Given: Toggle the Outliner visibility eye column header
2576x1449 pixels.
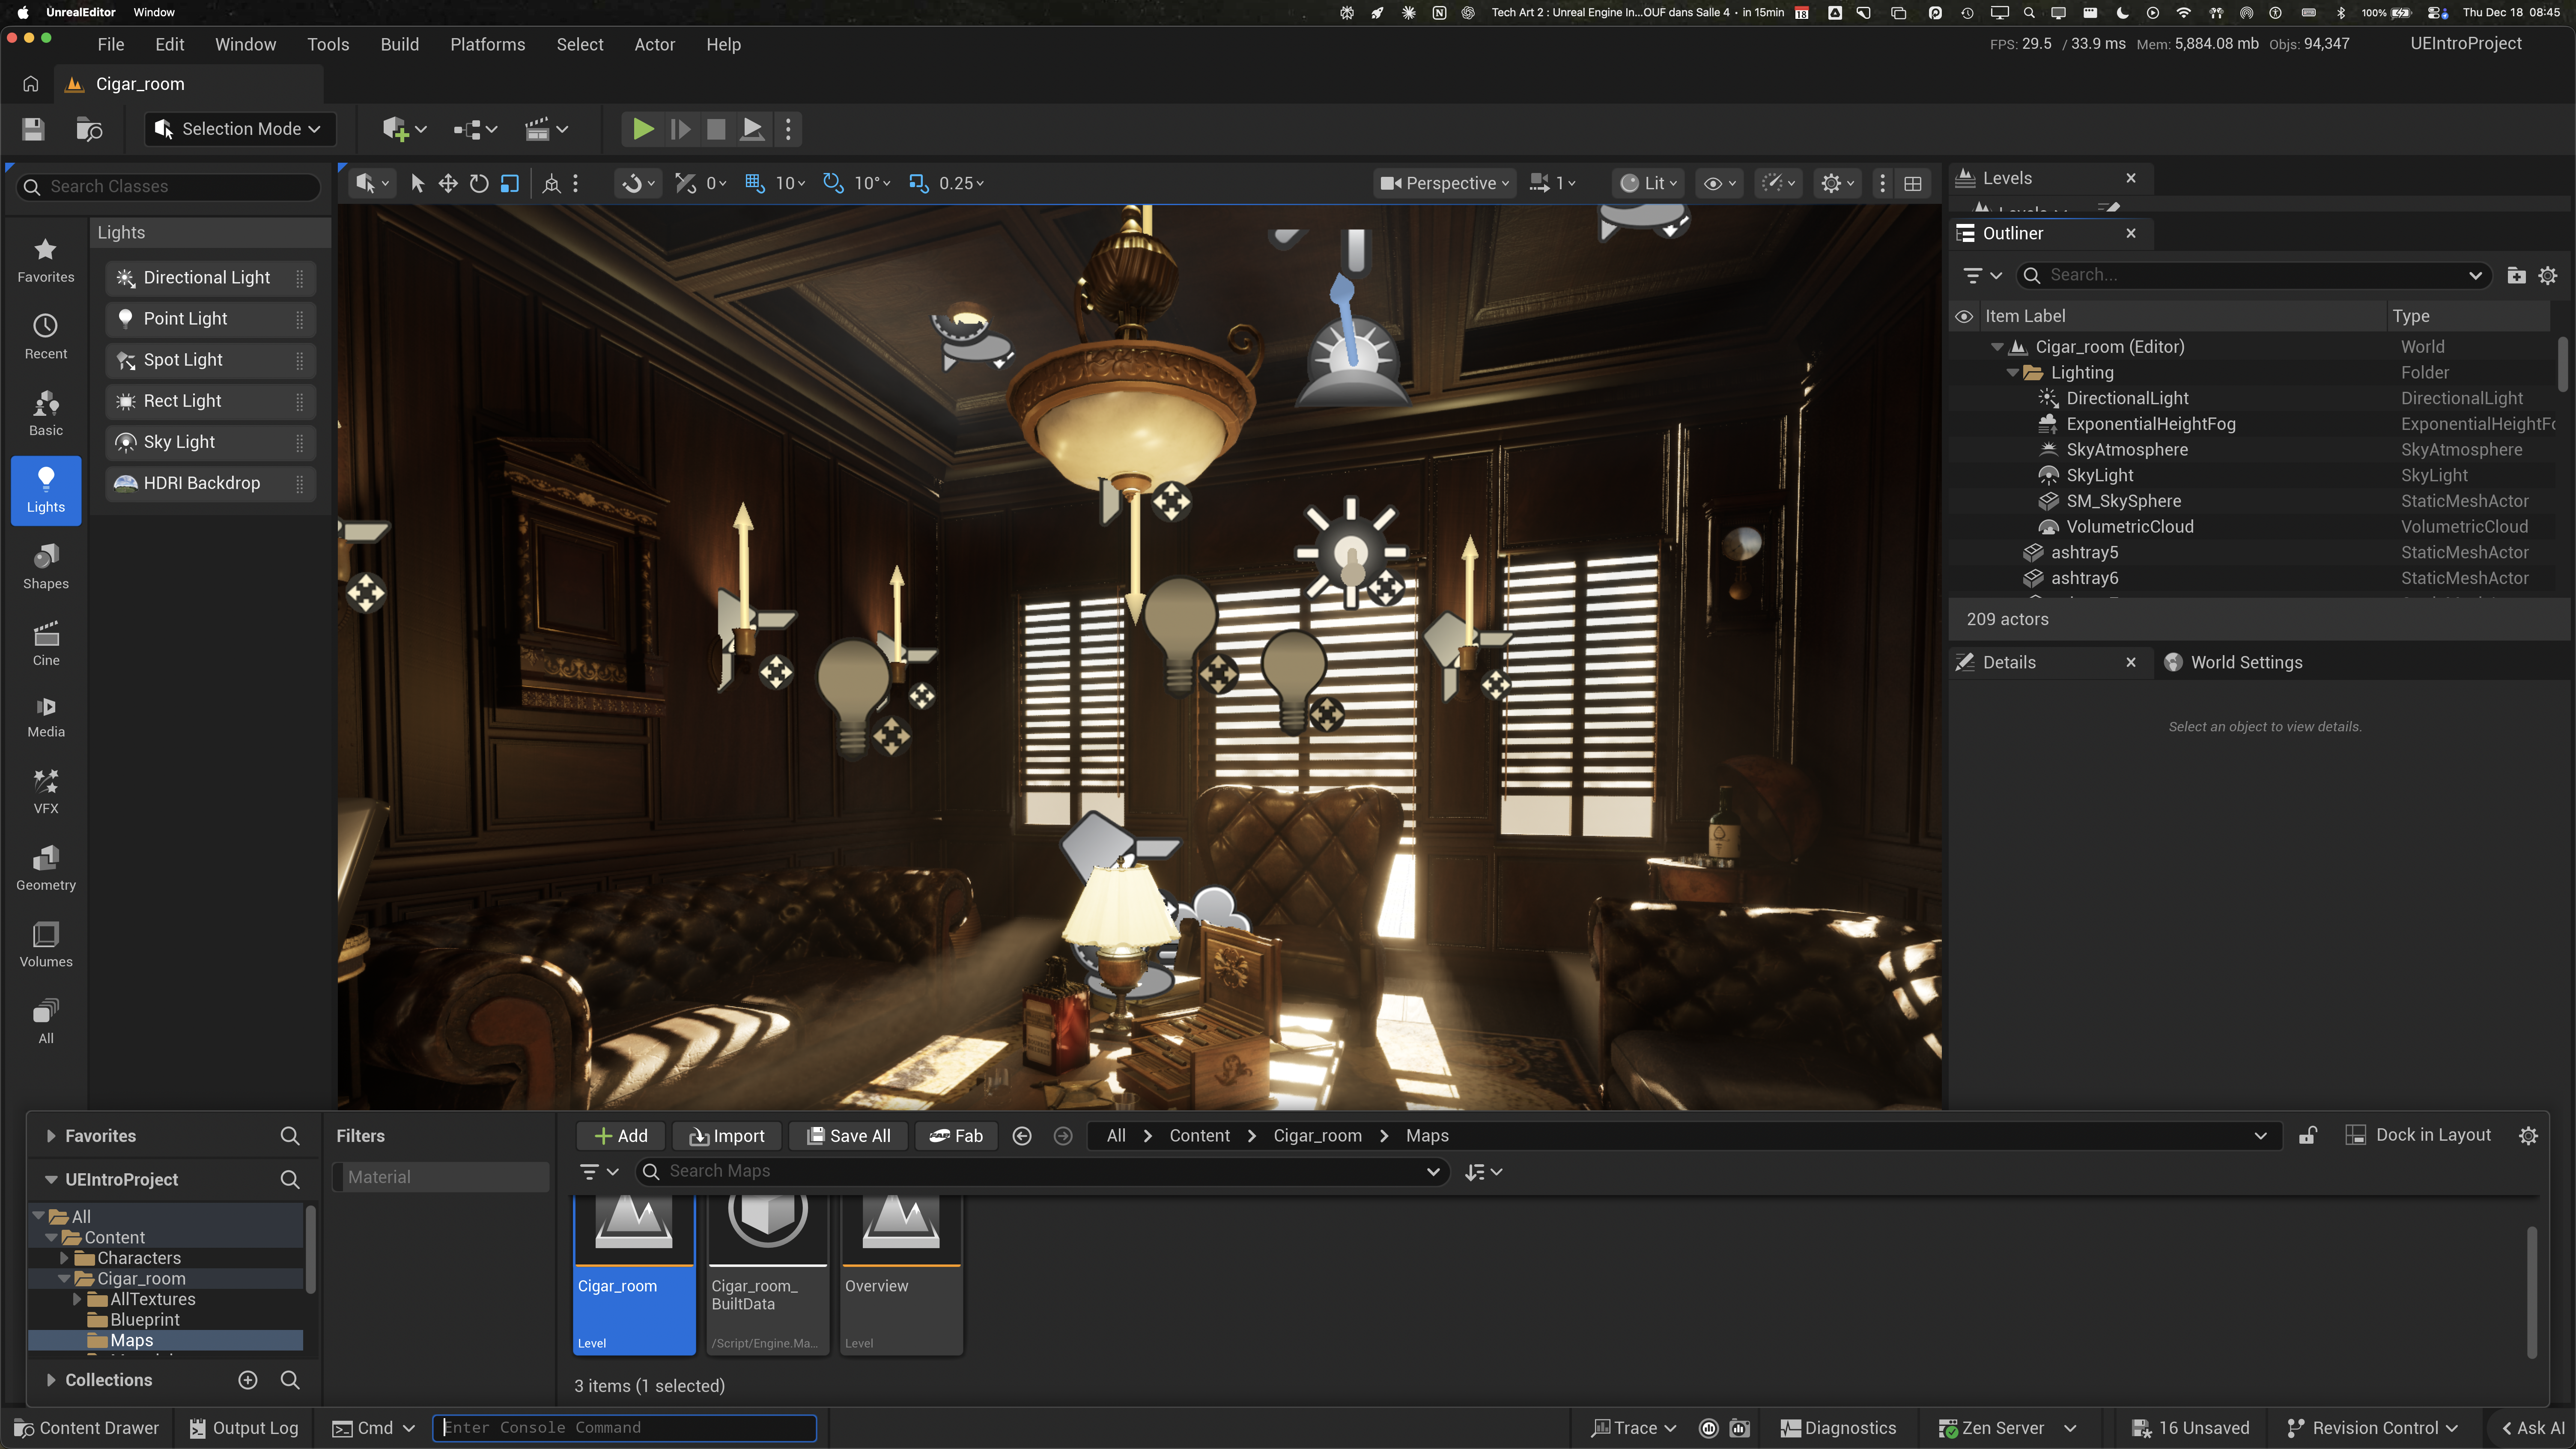Looking at the screenshot, I should (1964, 316).
